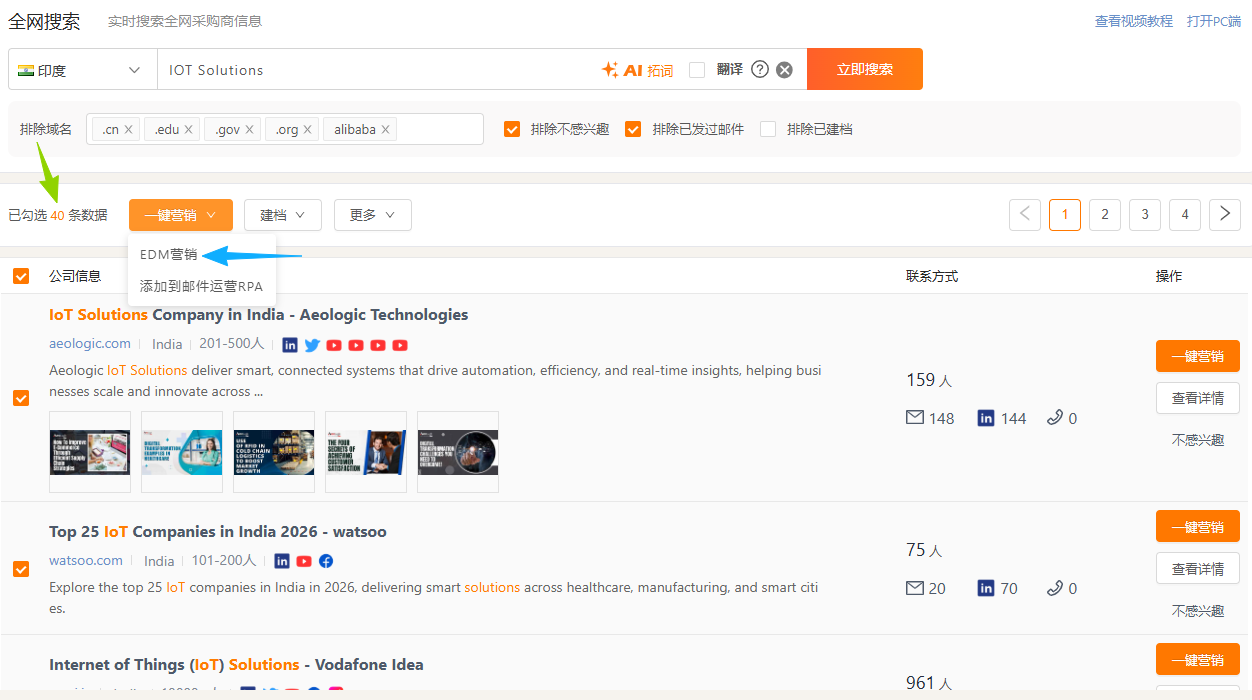Open the Top 25 IoT Companies title
The height and width of the screenshot is (700, 1252).
click(217, 531)
